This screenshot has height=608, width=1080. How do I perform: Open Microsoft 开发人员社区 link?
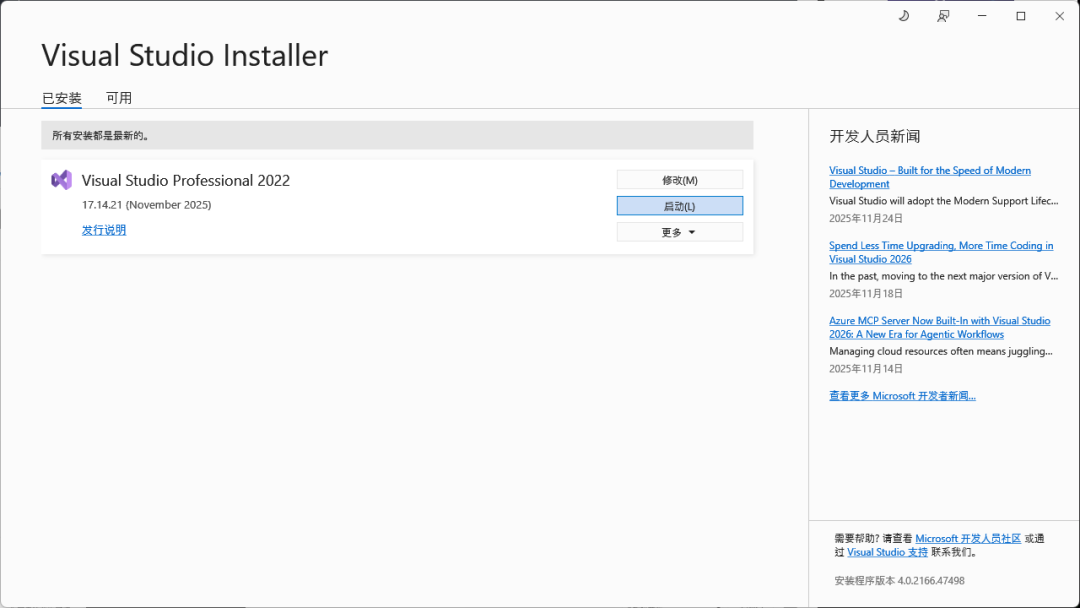(968, 538)
